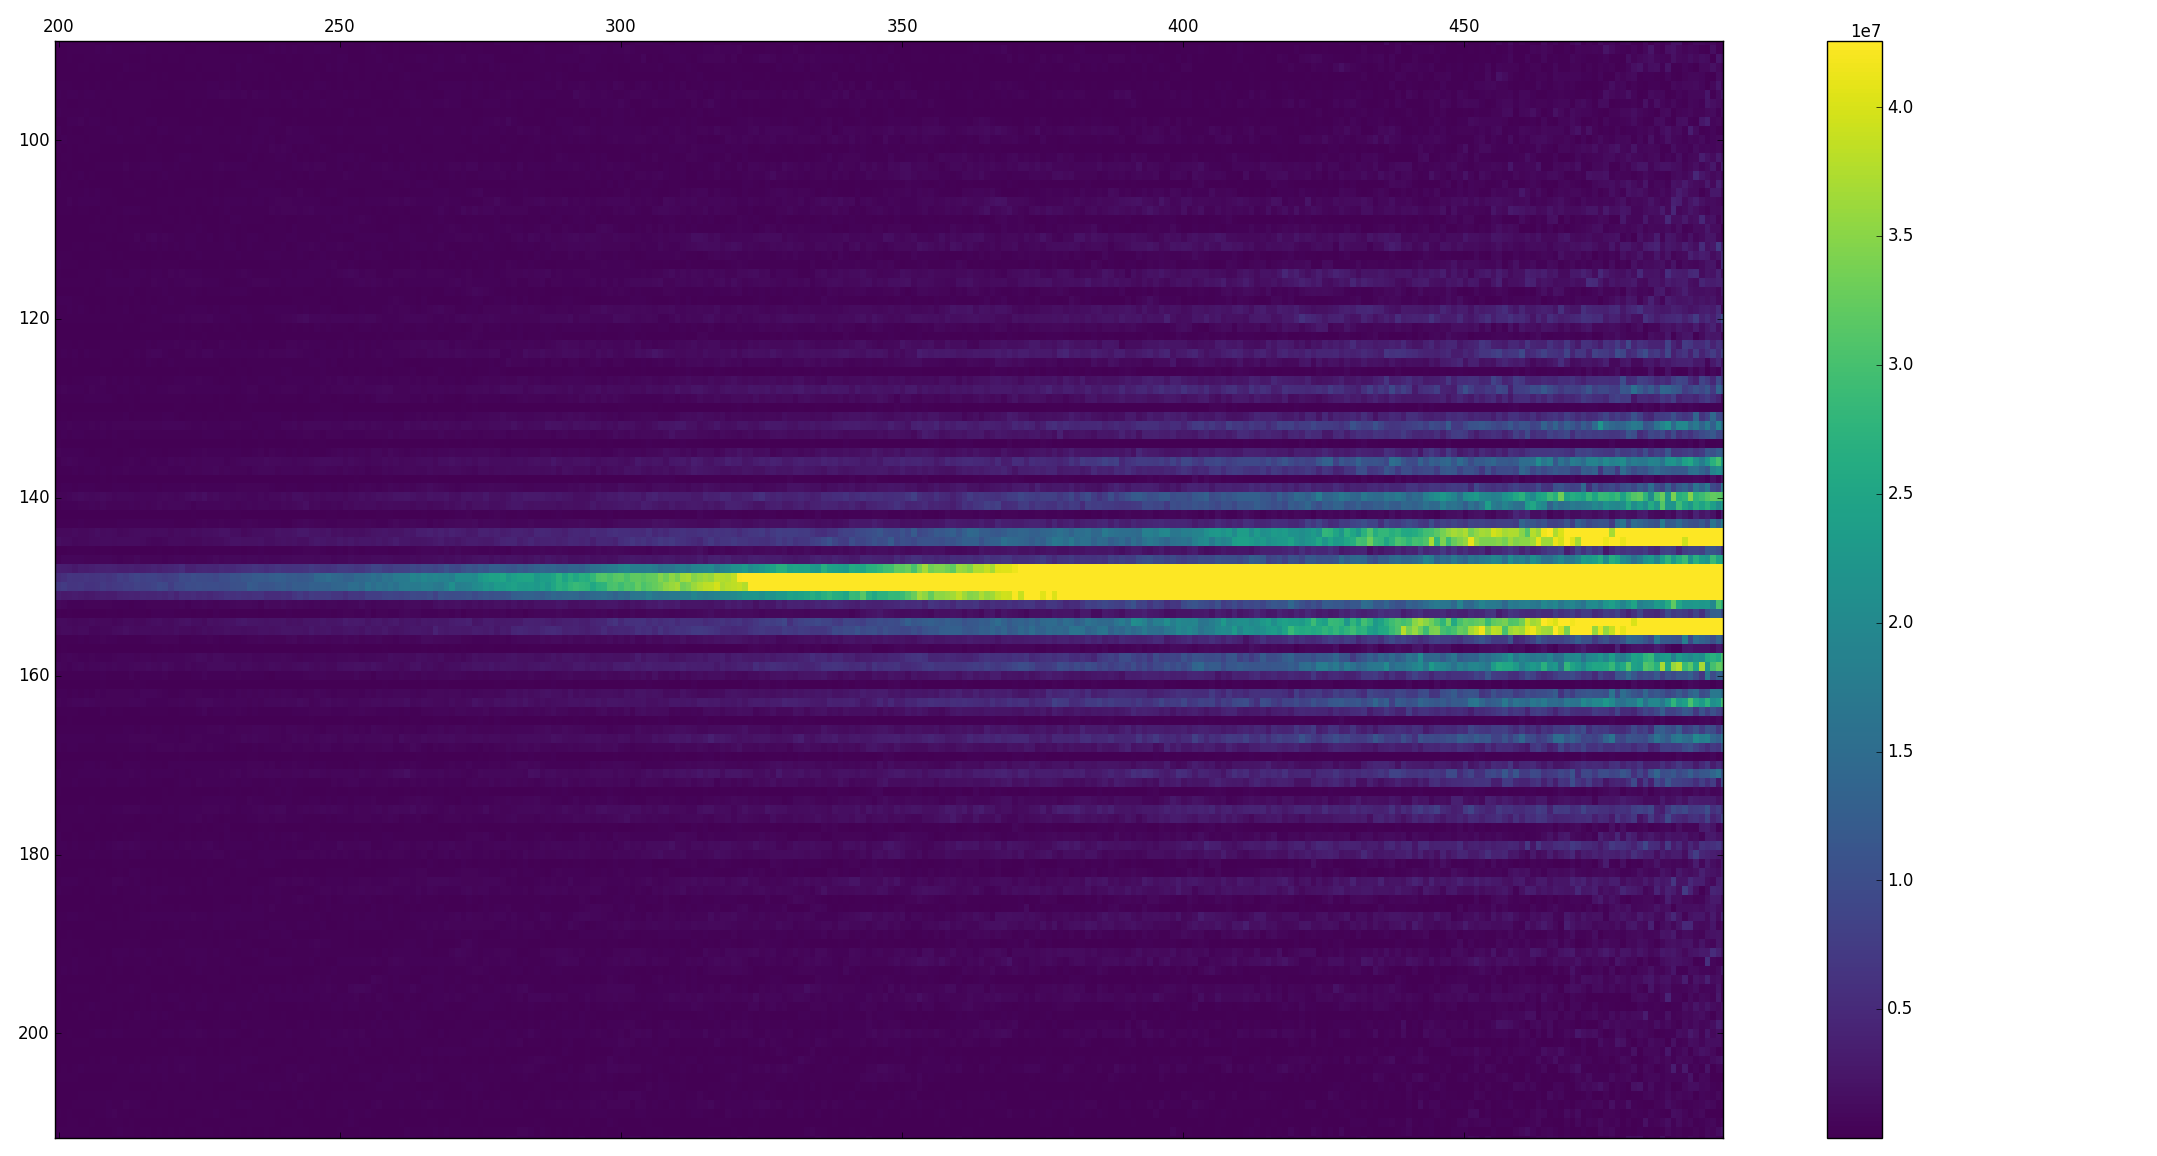Click the colorbar at the 2.5 level

coord(1854,493)
